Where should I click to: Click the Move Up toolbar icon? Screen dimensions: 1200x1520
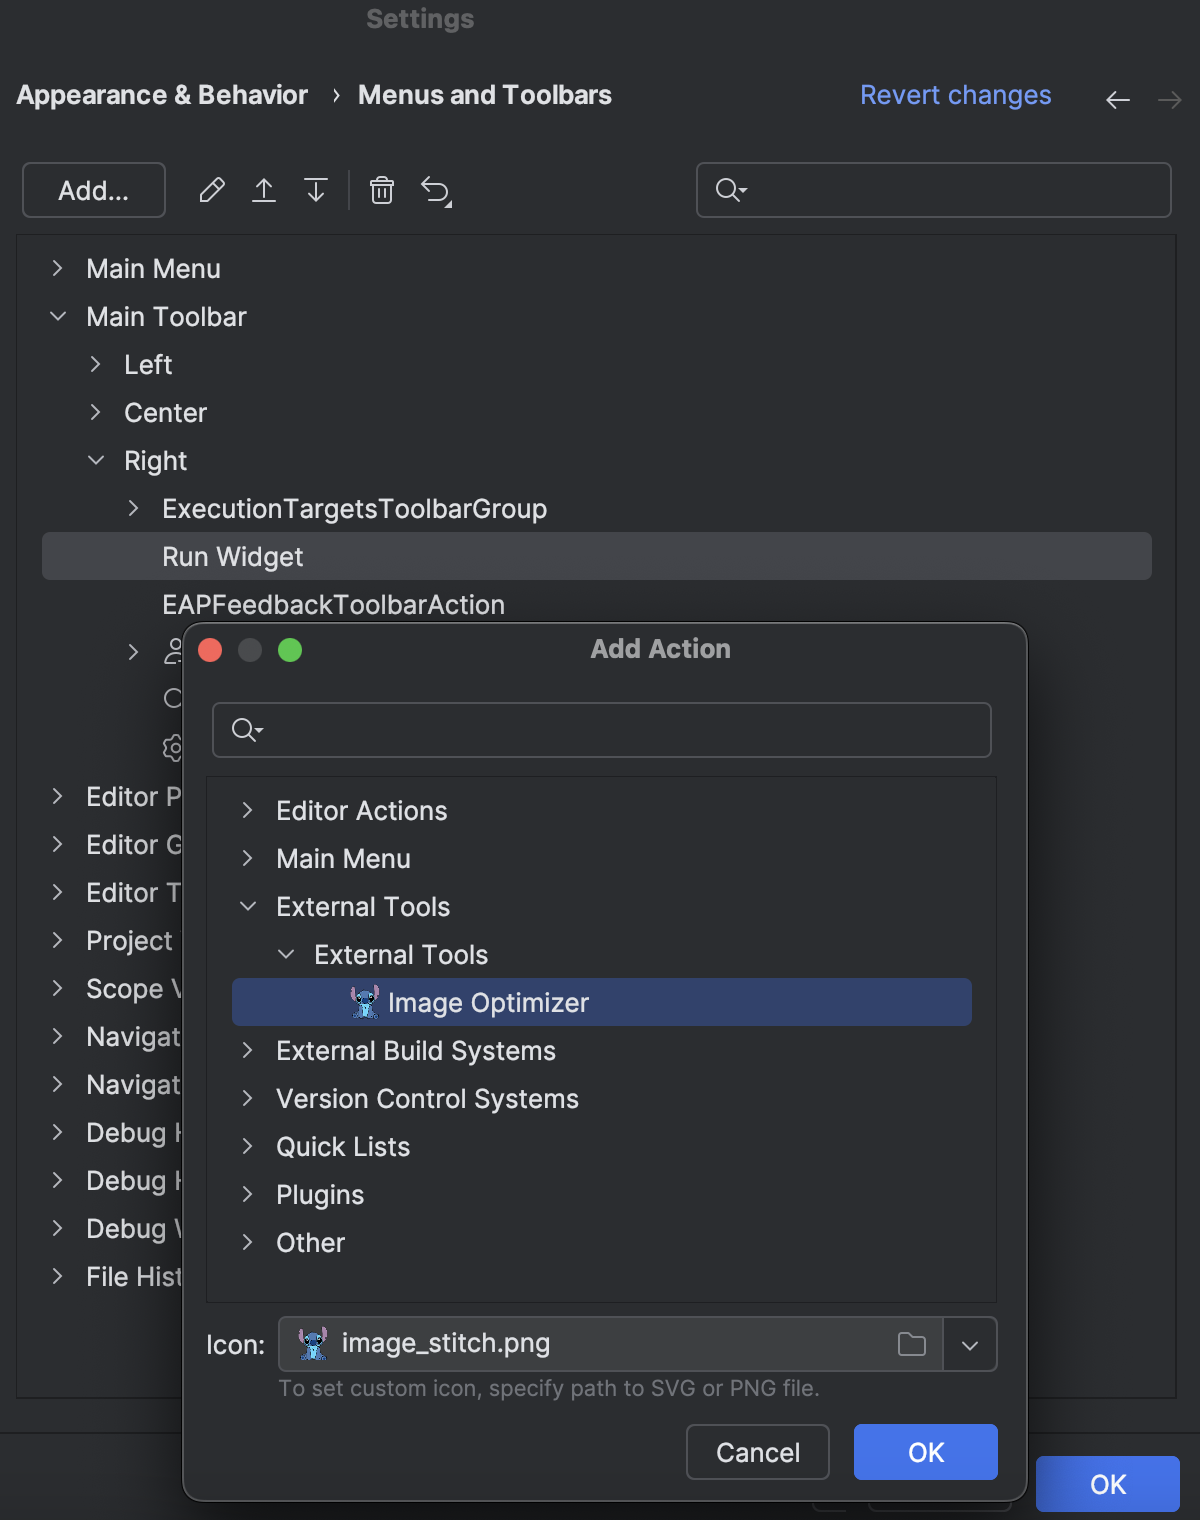point(264,190)
